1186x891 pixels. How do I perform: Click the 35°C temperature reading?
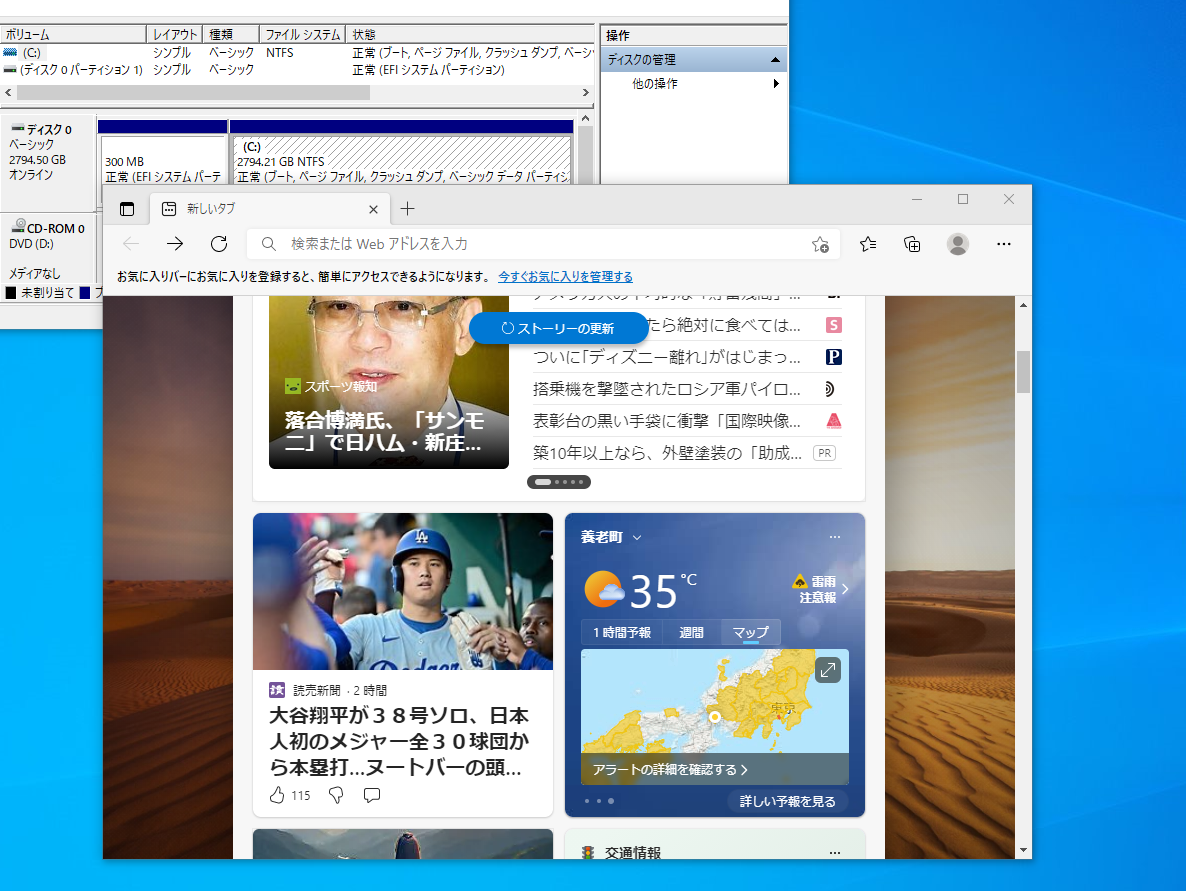click(x=654, y=591)
